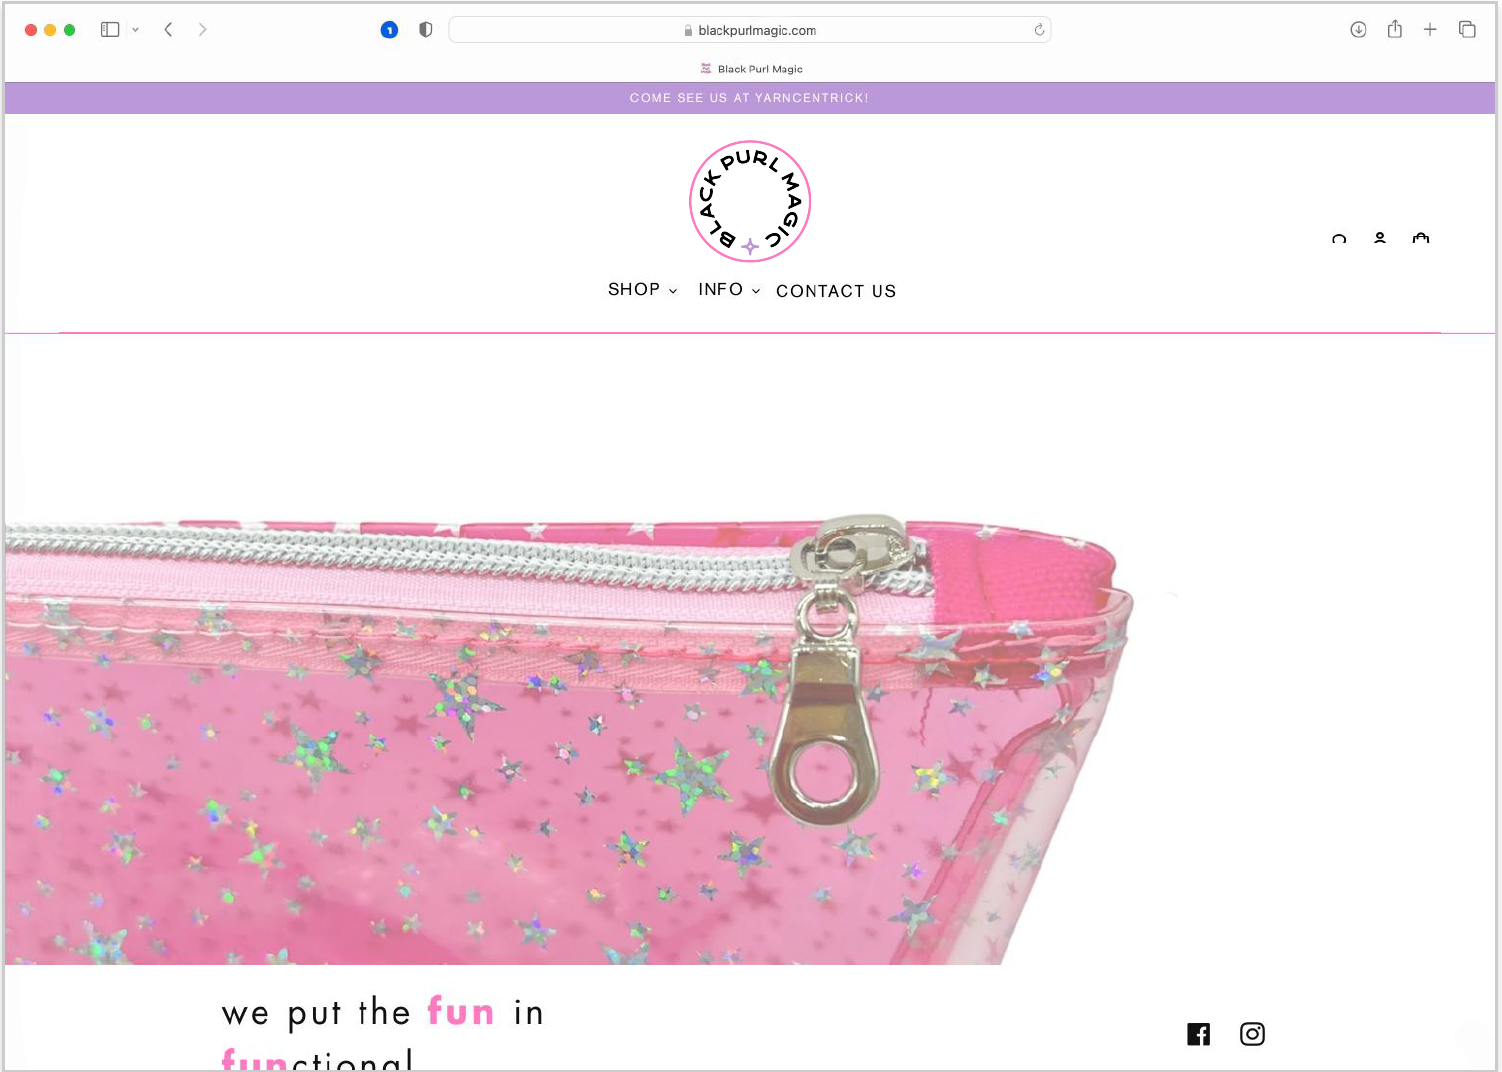Click the account/login person icon
The image size is (1502, 1072).
click(x=1380, y=240)
